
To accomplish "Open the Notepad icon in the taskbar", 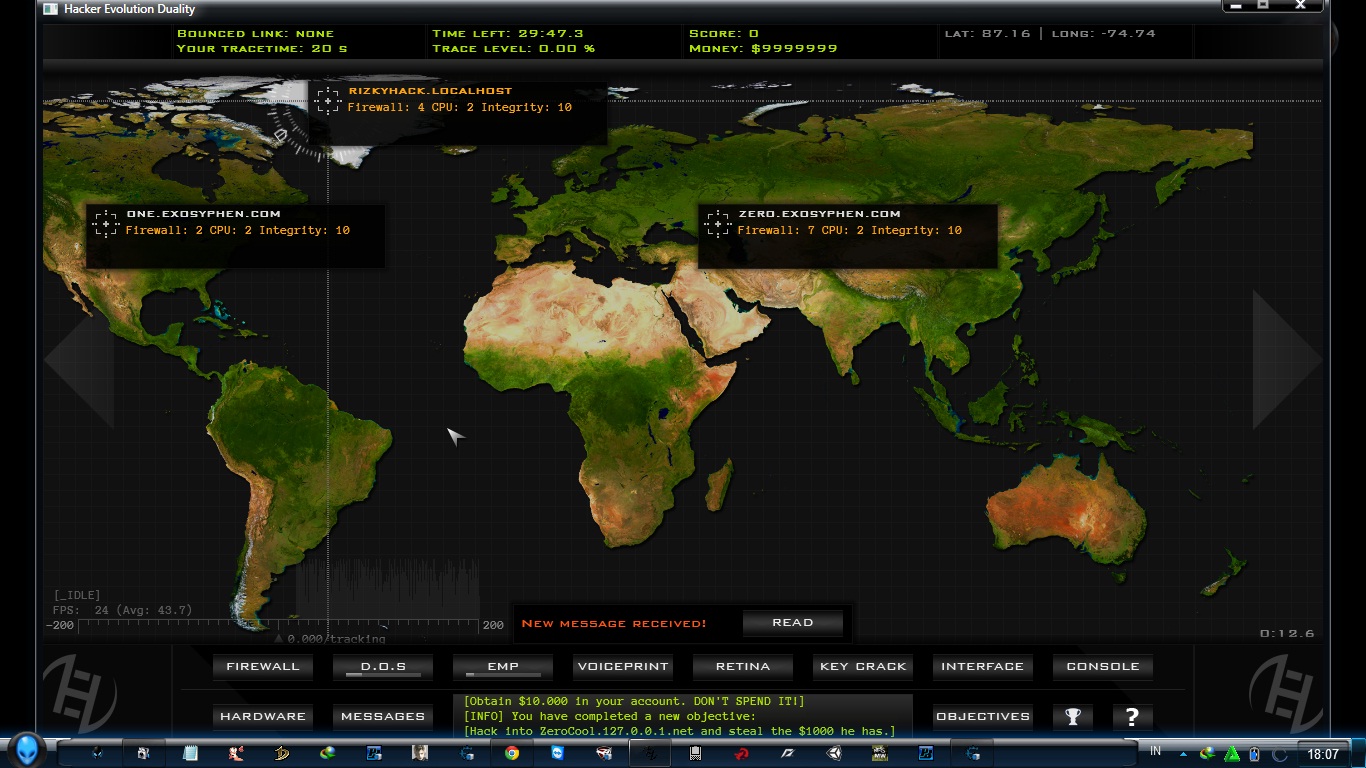I will (190, 752).
